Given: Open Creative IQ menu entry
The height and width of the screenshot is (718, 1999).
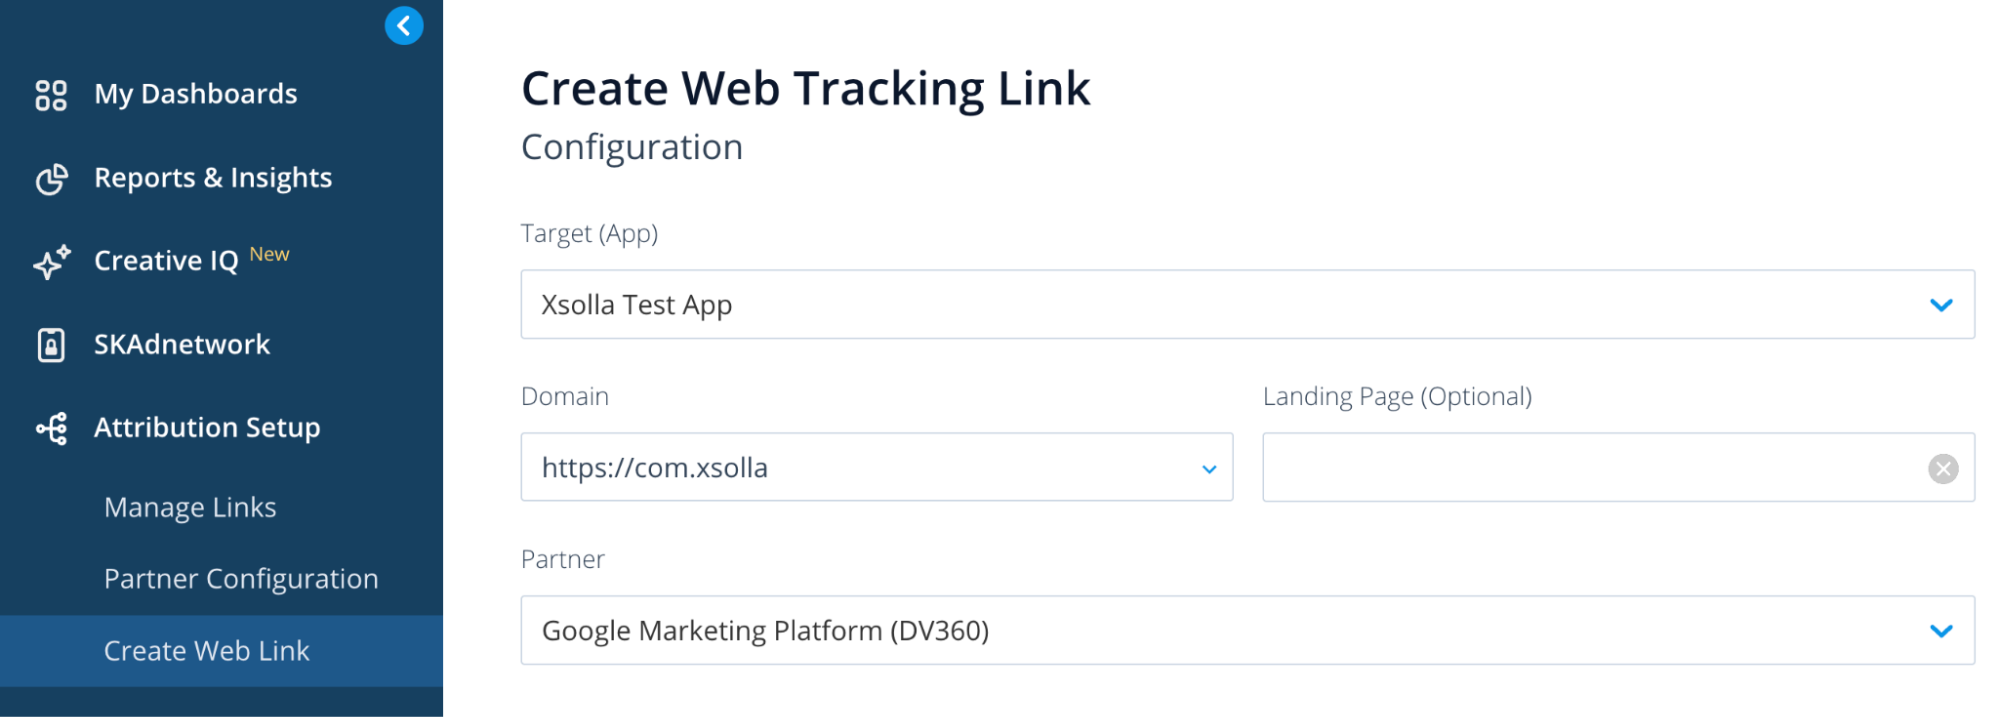Looking at the screenshot, I should [x=166, y=261].
